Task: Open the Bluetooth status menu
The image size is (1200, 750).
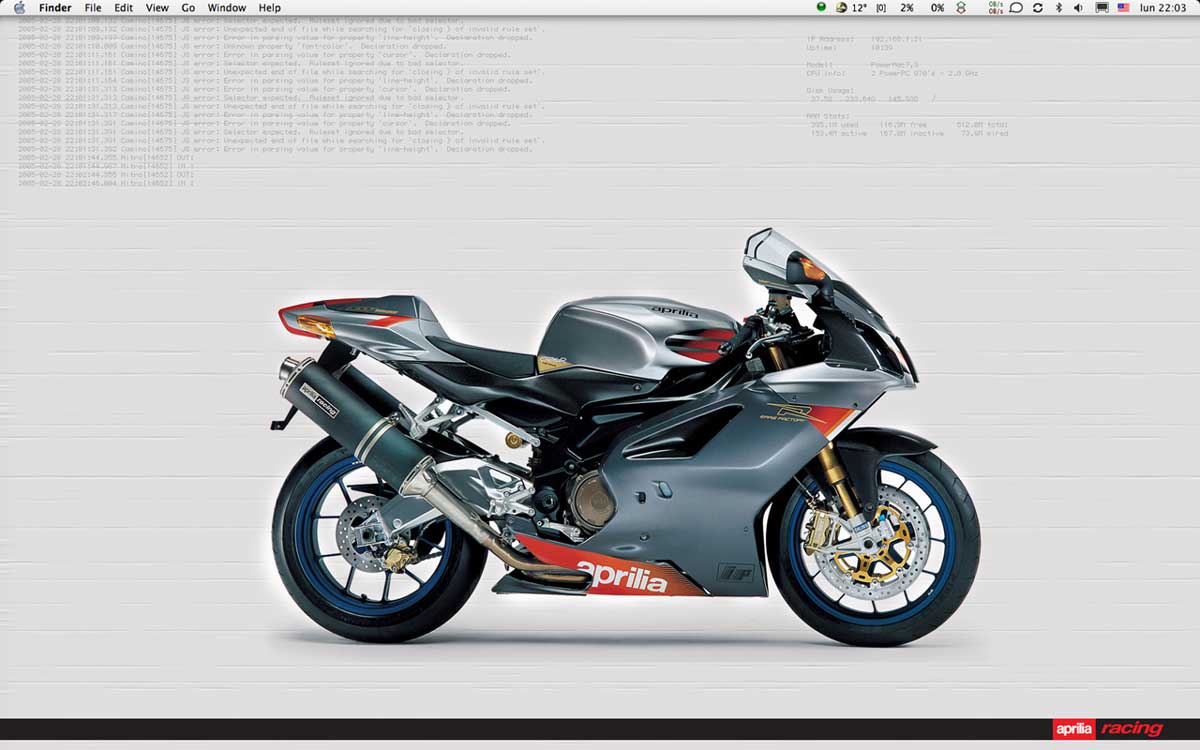Action: [1059, 7]
